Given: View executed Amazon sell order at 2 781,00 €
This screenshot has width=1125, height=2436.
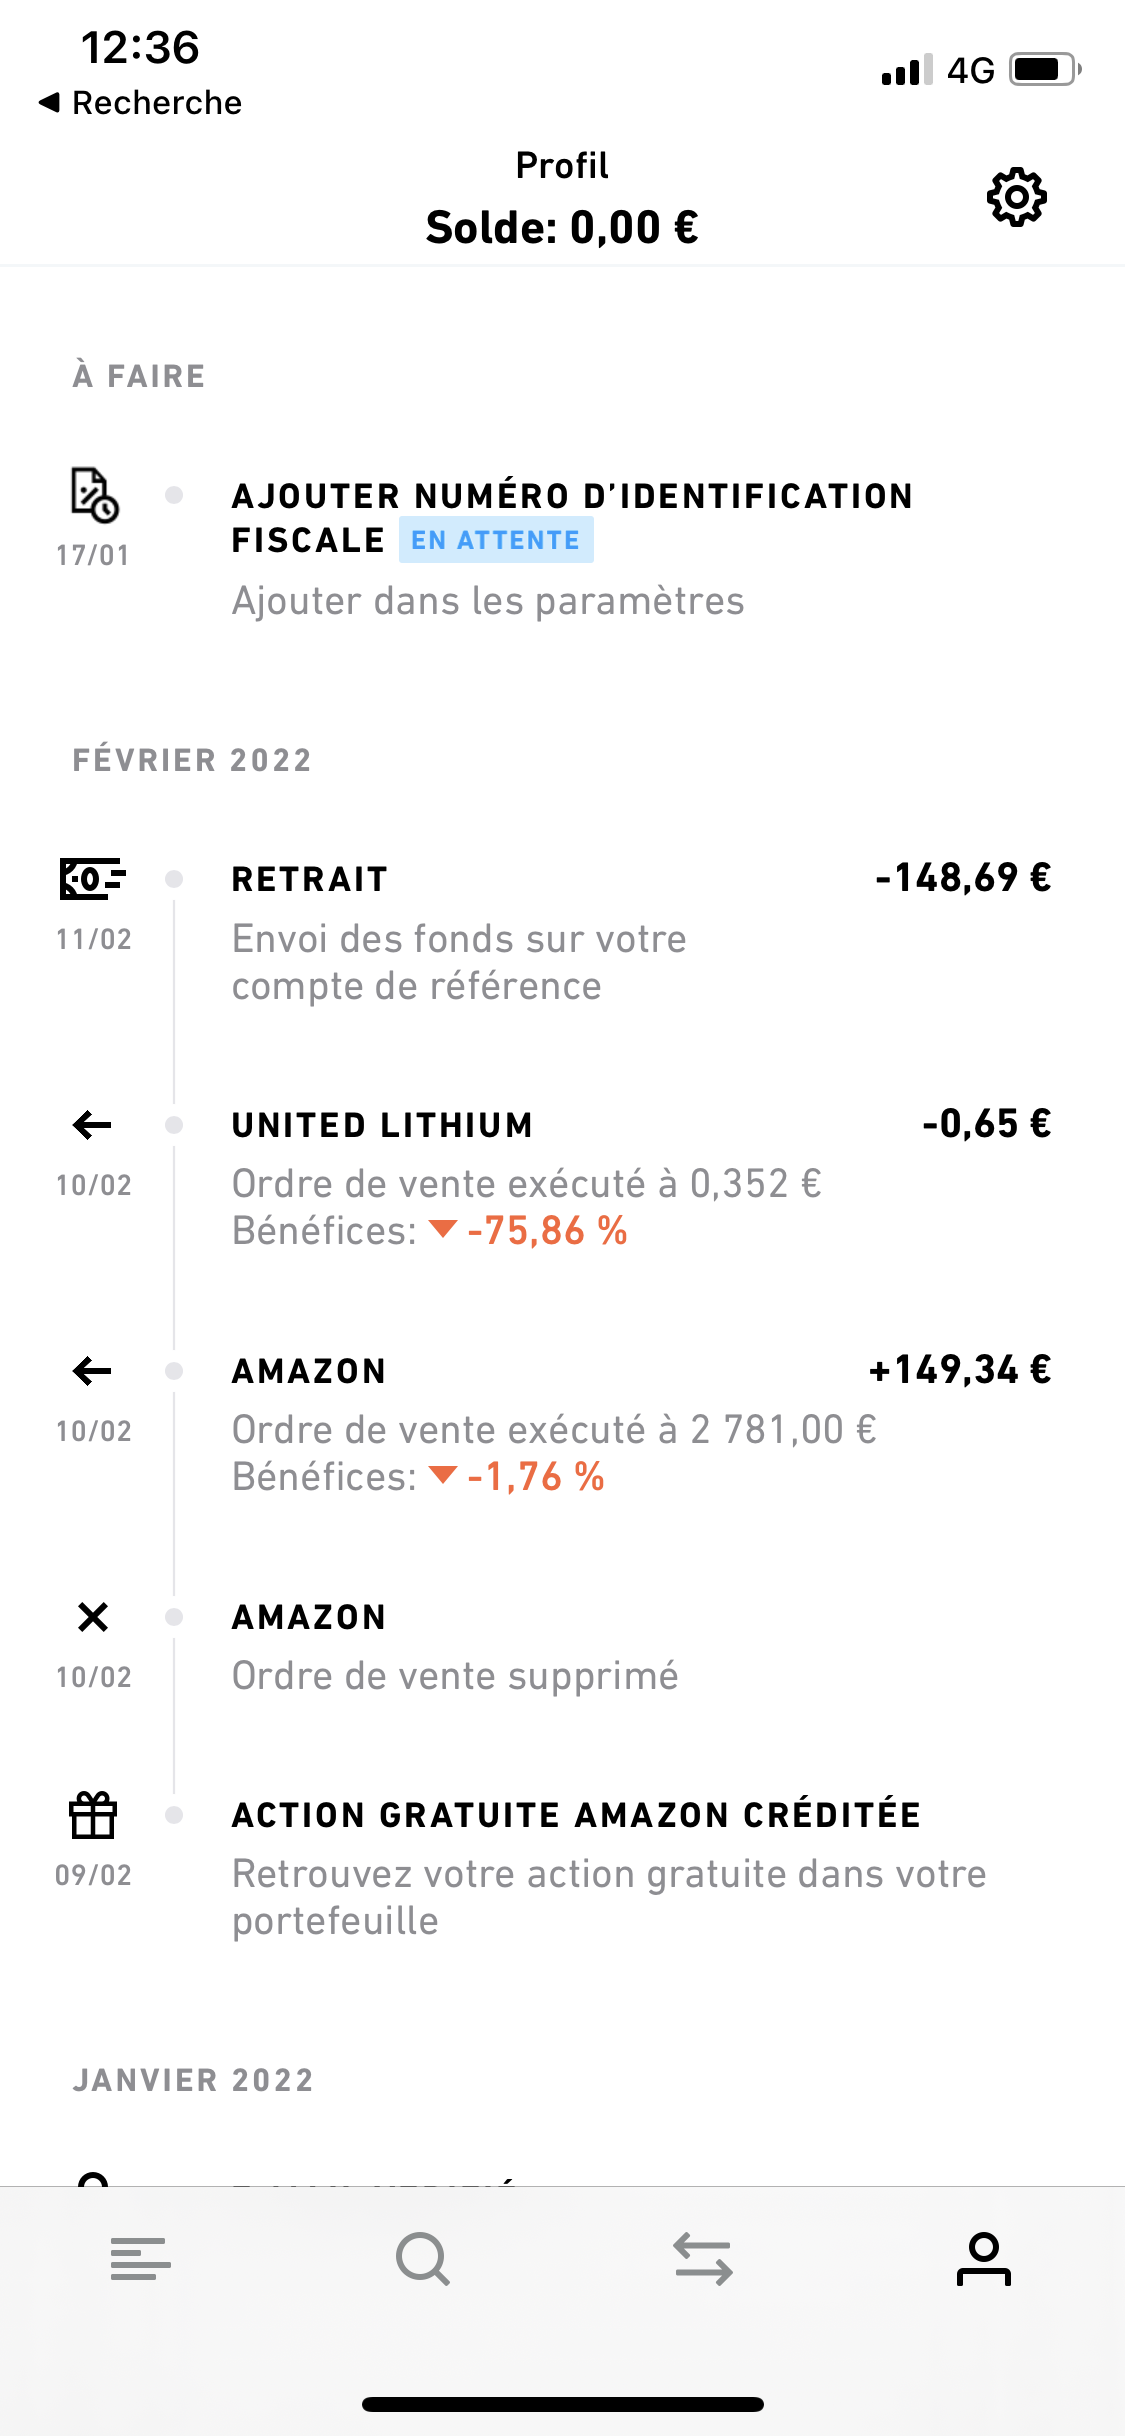Looking at the screenshot, I should 554,1430.
